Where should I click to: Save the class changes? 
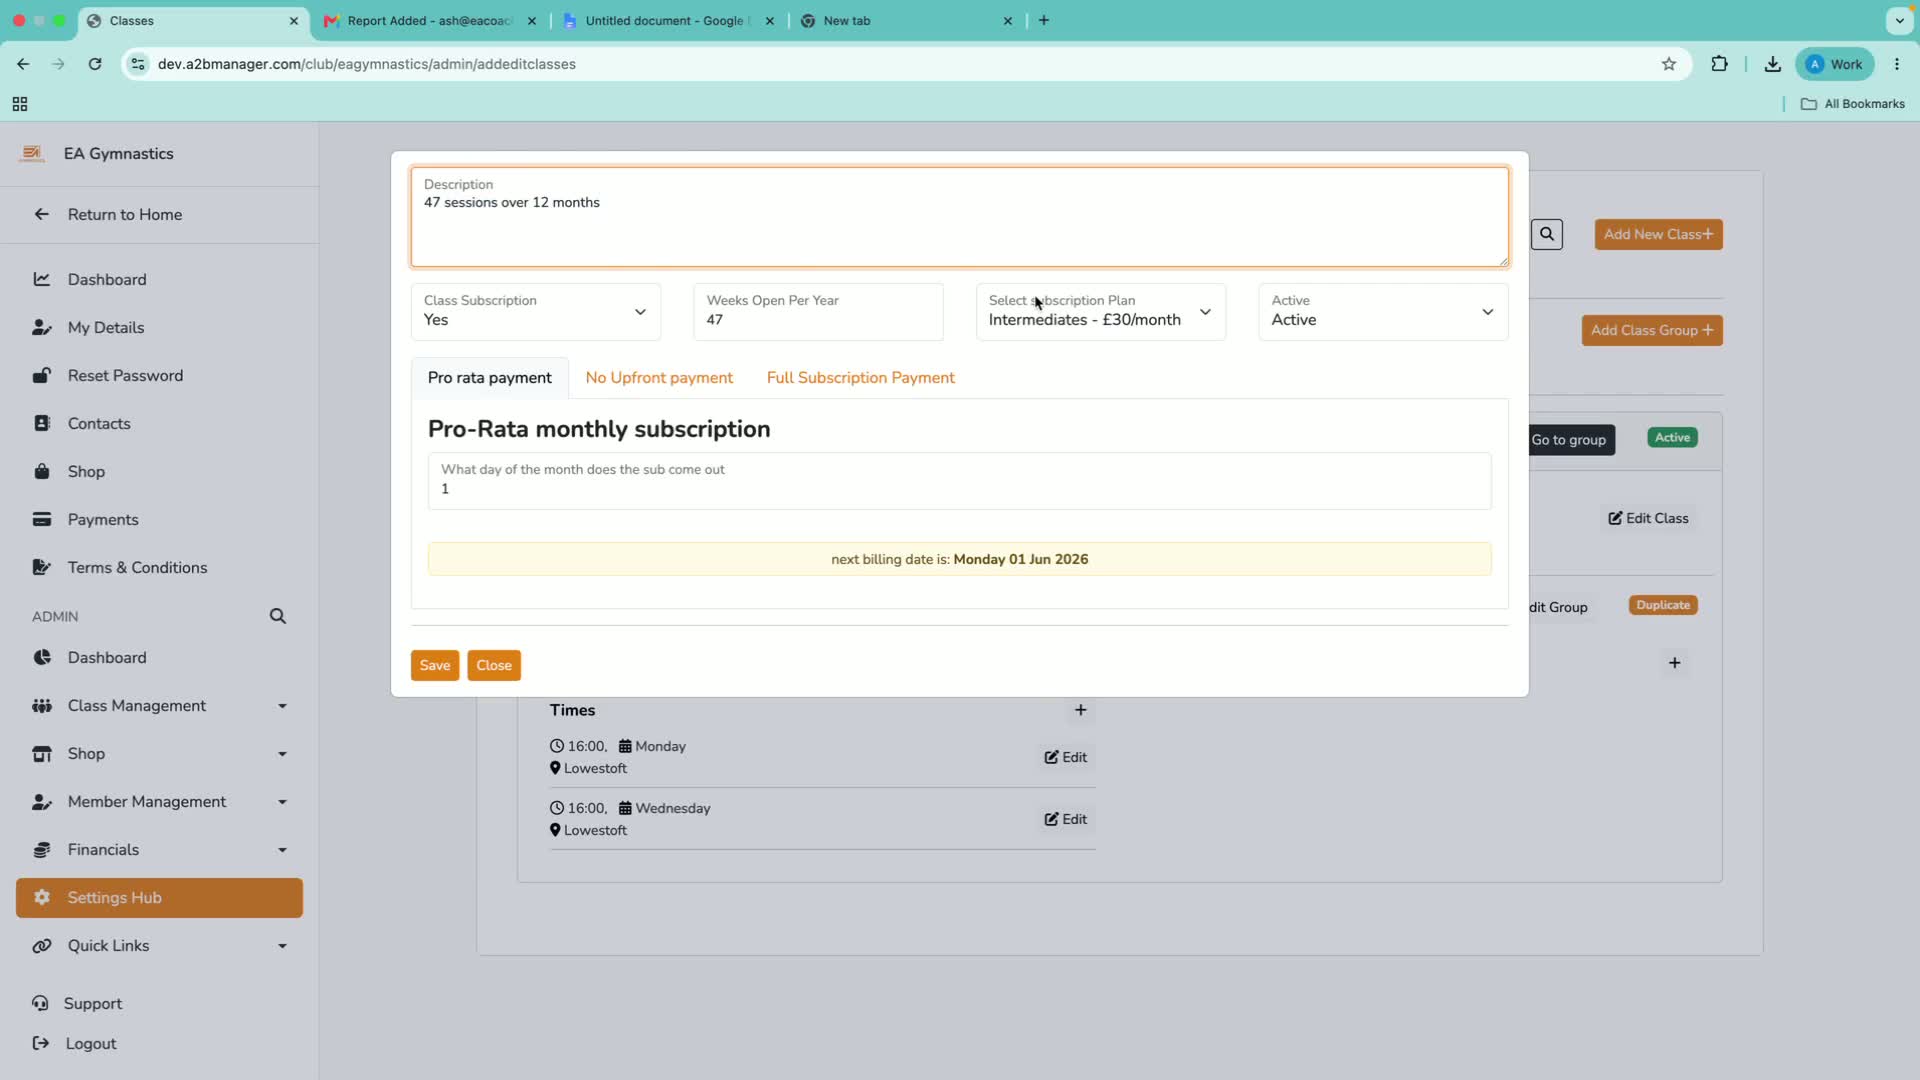coord(435,665)
